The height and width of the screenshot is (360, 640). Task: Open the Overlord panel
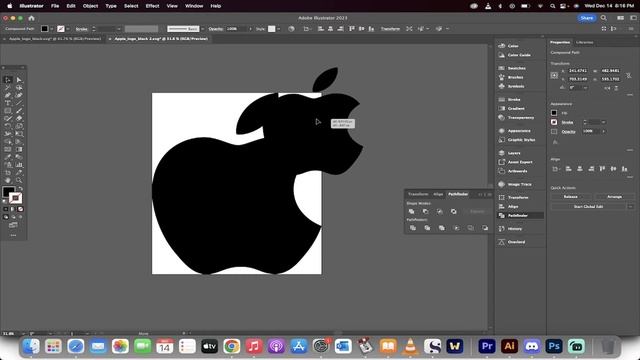[x=512, y=242]
